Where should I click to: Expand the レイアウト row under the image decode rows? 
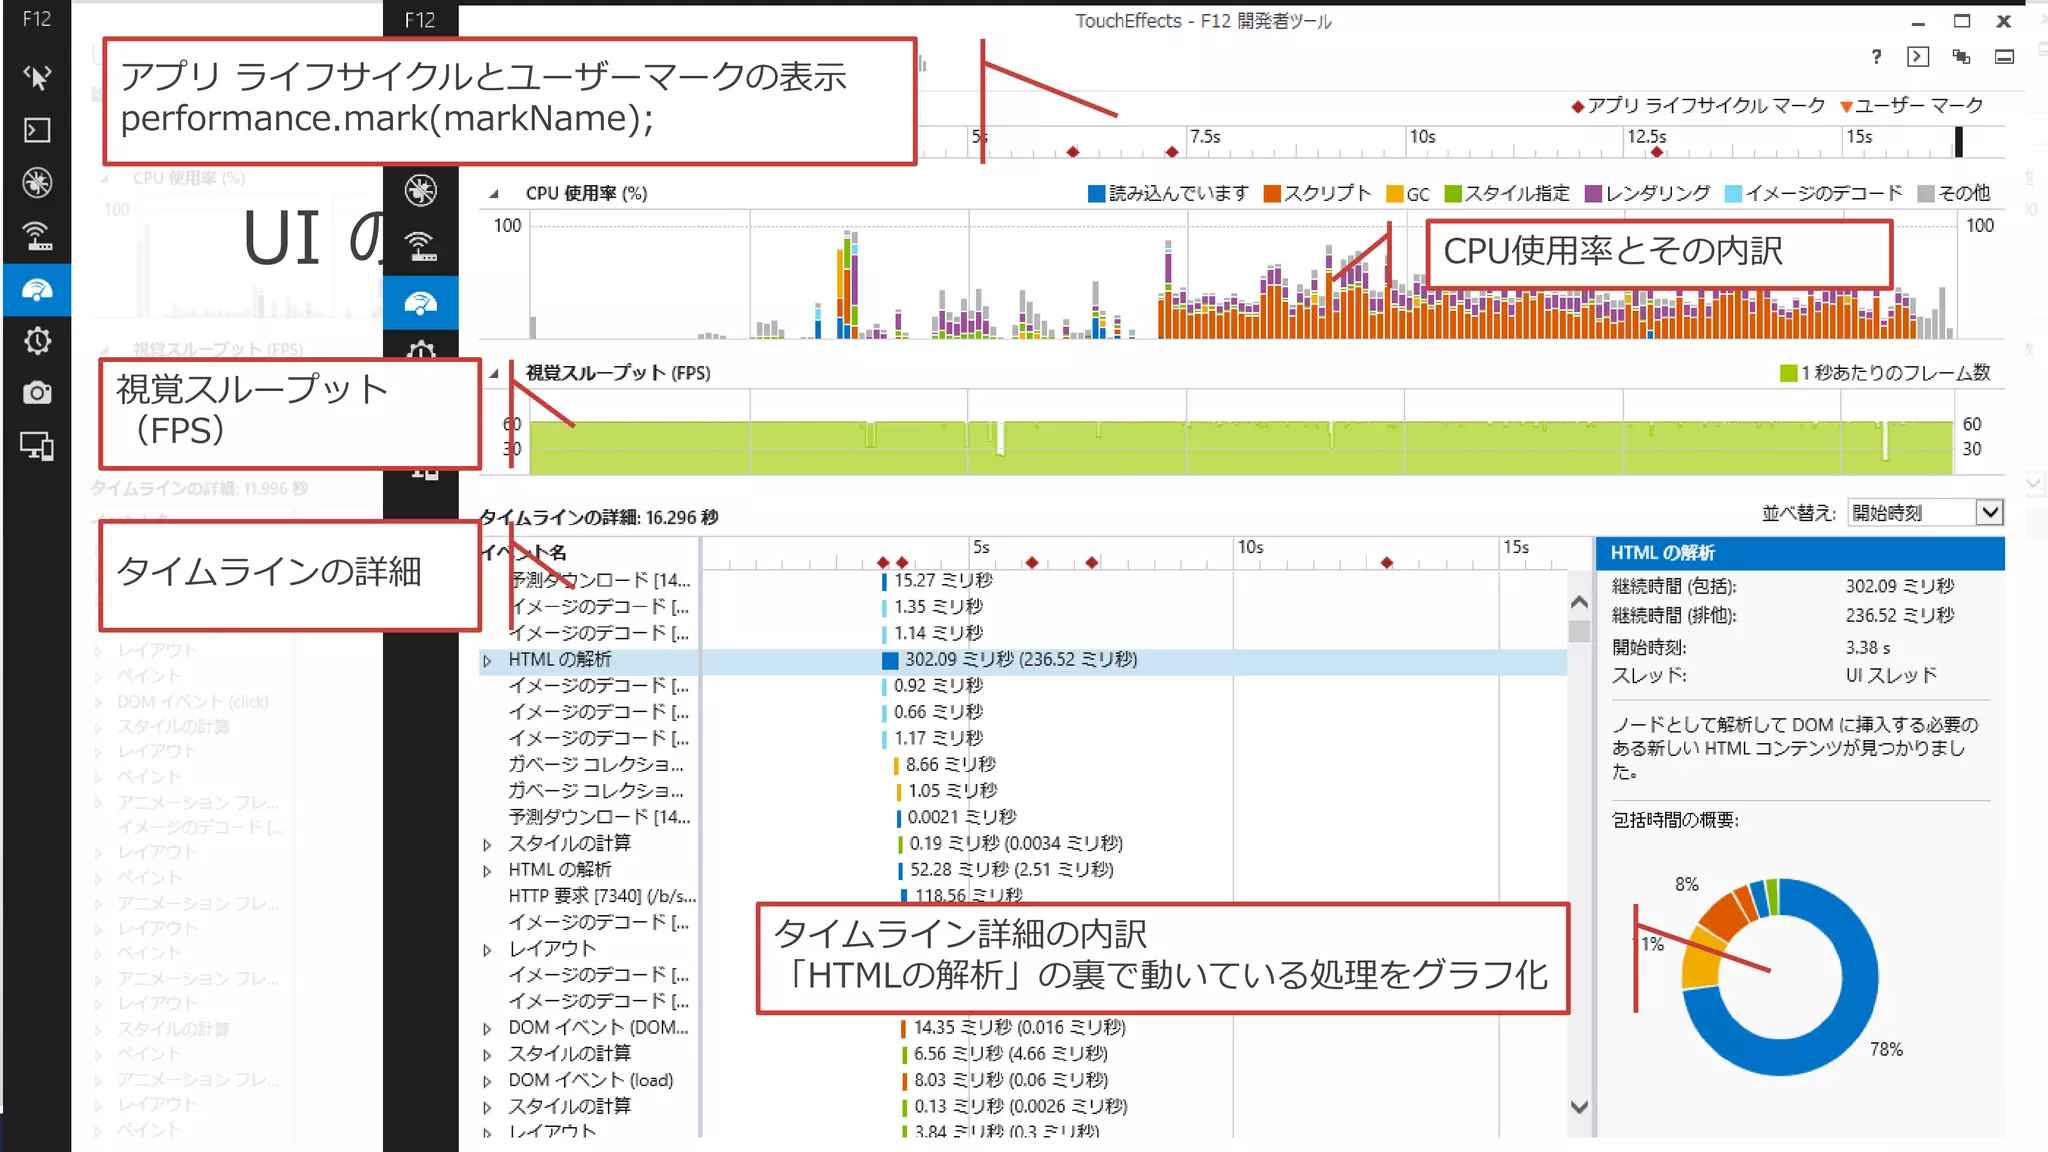coord(487,950)
